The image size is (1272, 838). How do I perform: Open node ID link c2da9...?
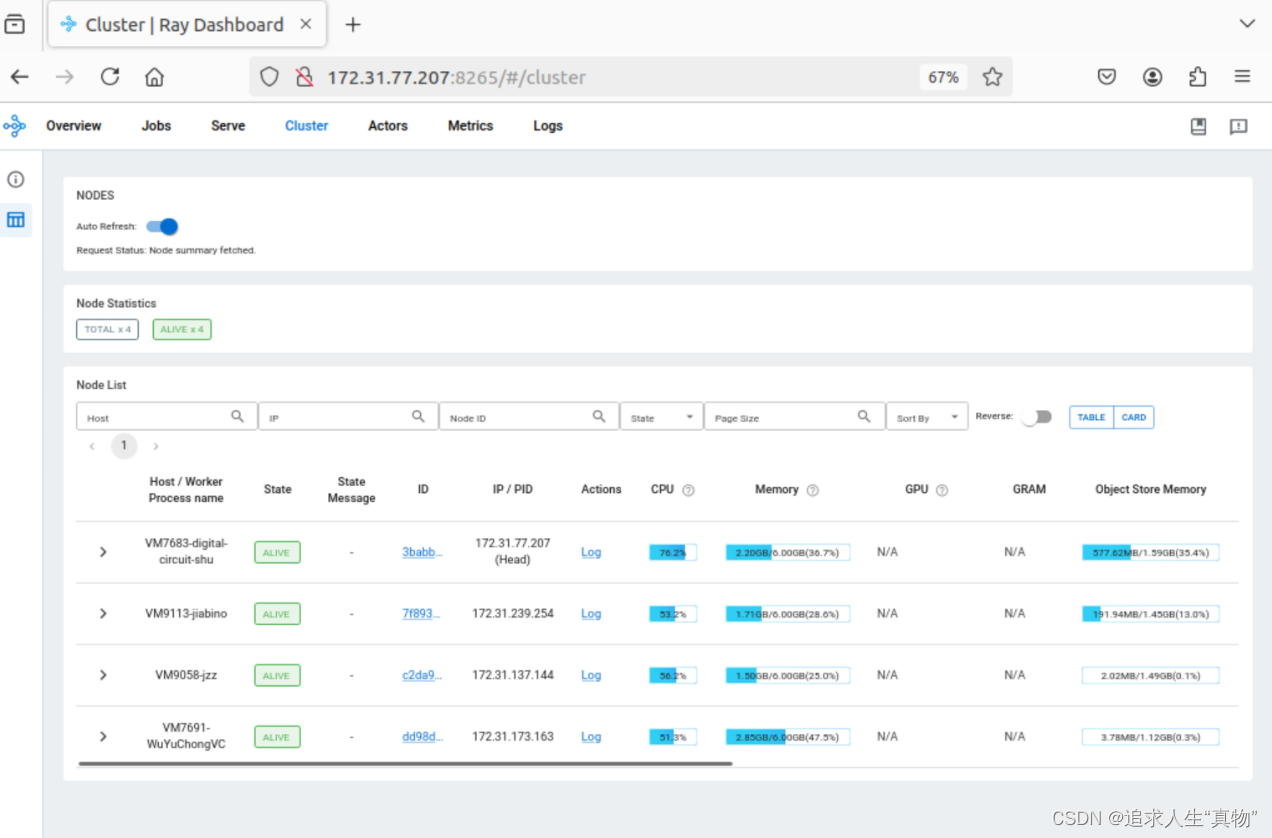422,676
